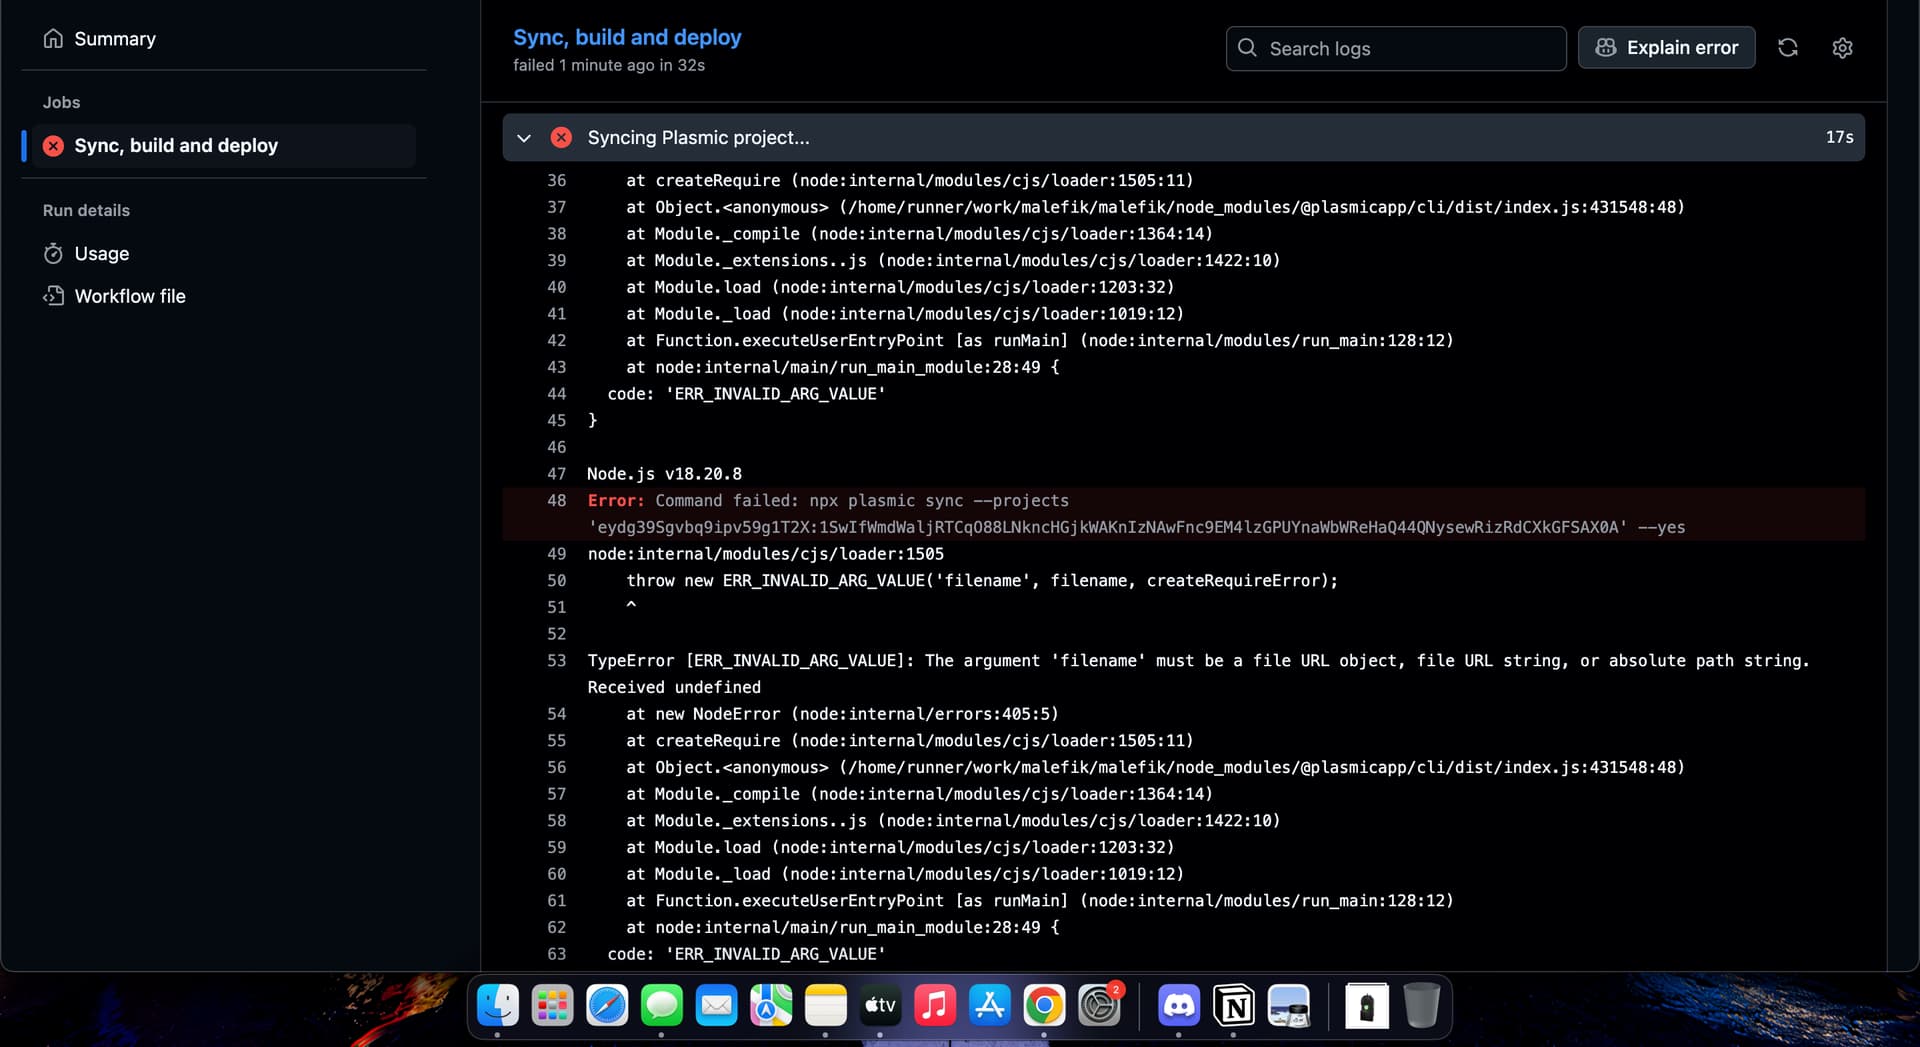Image resolution: width=1920 pixels, height=1047 pixels.
Task: Click the Explain error button
Action: 1666,48
